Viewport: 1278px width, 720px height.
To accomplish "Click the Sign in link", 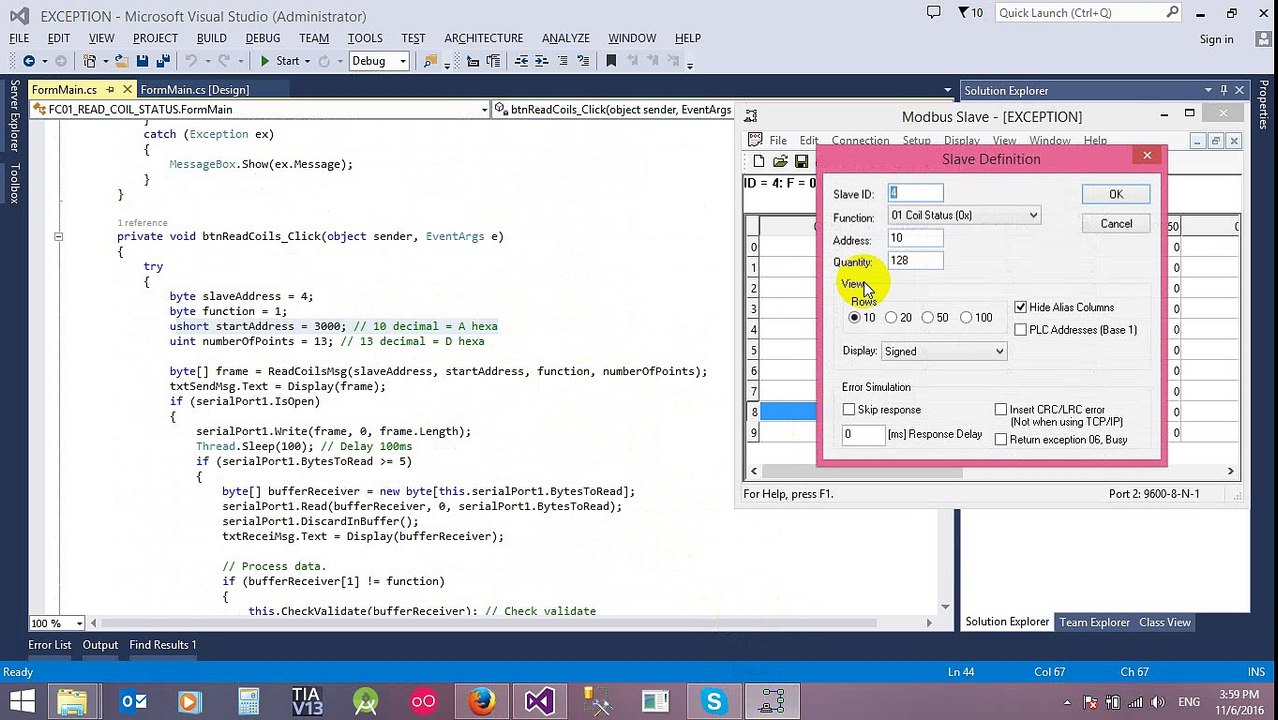I will click(1216, 39).
